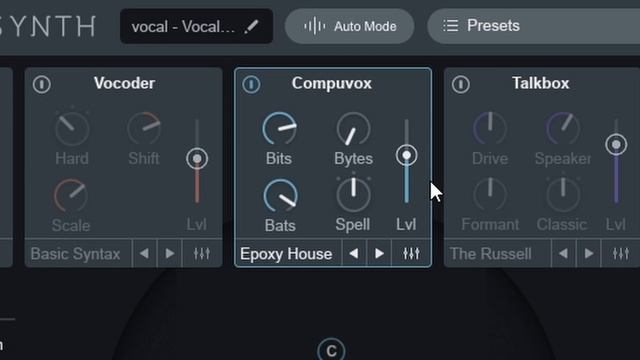Click the Vocoder module title
640x360 pixels.
click(x=124, y=83)
